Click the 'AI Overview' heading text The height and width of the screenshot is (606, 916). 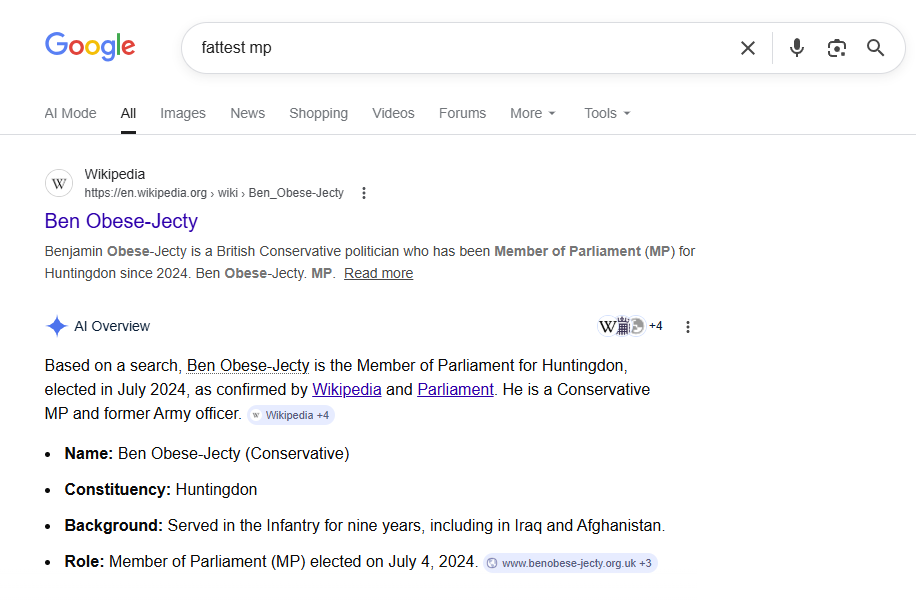[x=112, y=326]
